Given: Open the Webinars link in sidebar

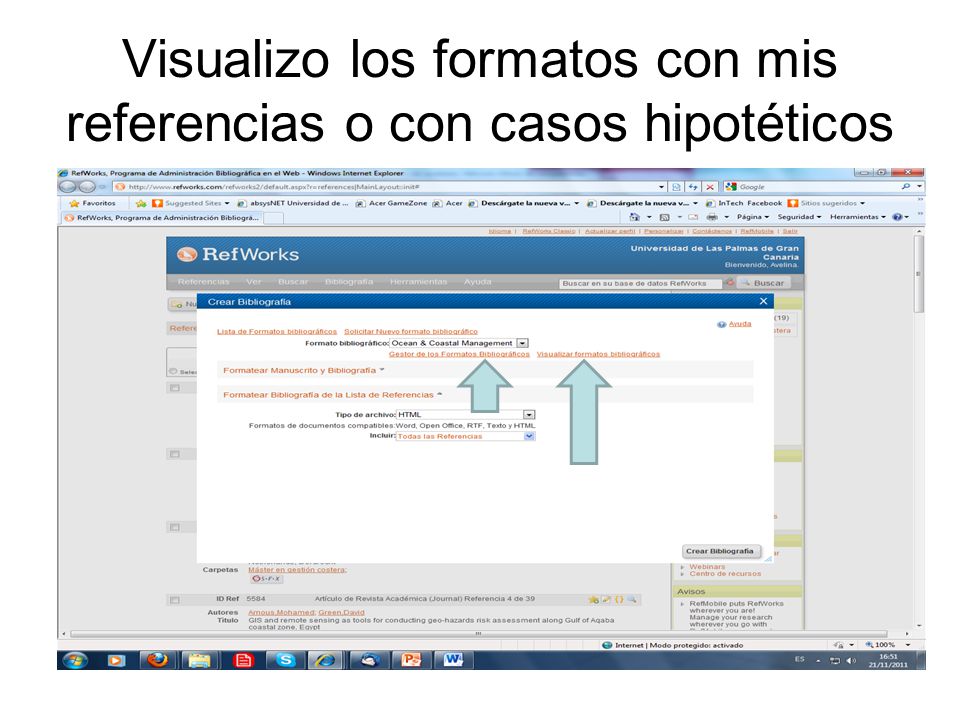Looking at the screenshot, I should pos(707,567).
